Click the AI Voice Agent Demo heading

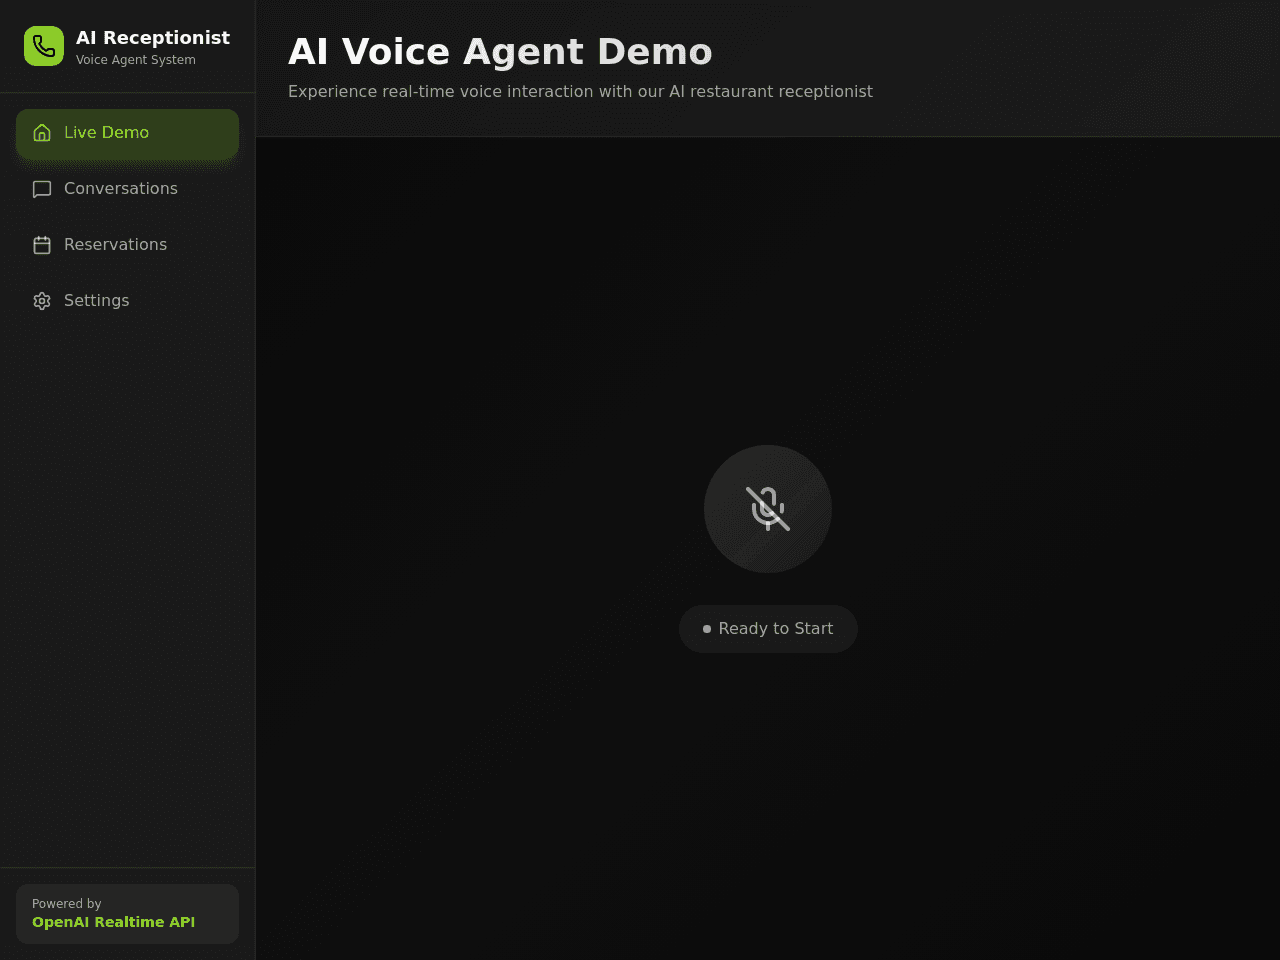[x=500, y=52]
